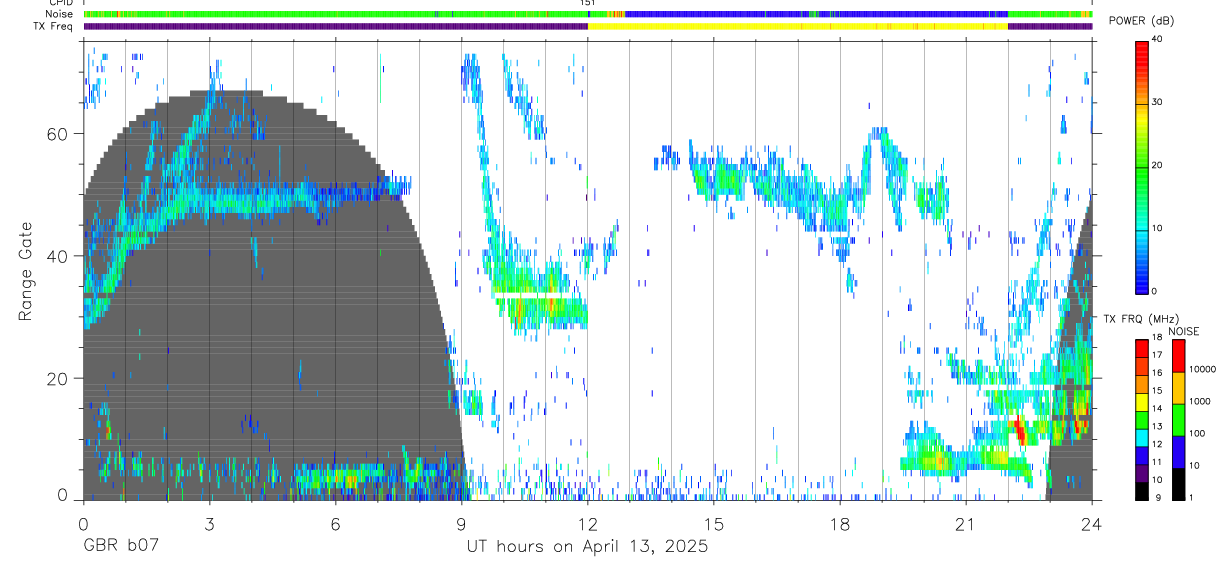
Task: Click the 'Noise' row label at top
Action: click(59, 14)
